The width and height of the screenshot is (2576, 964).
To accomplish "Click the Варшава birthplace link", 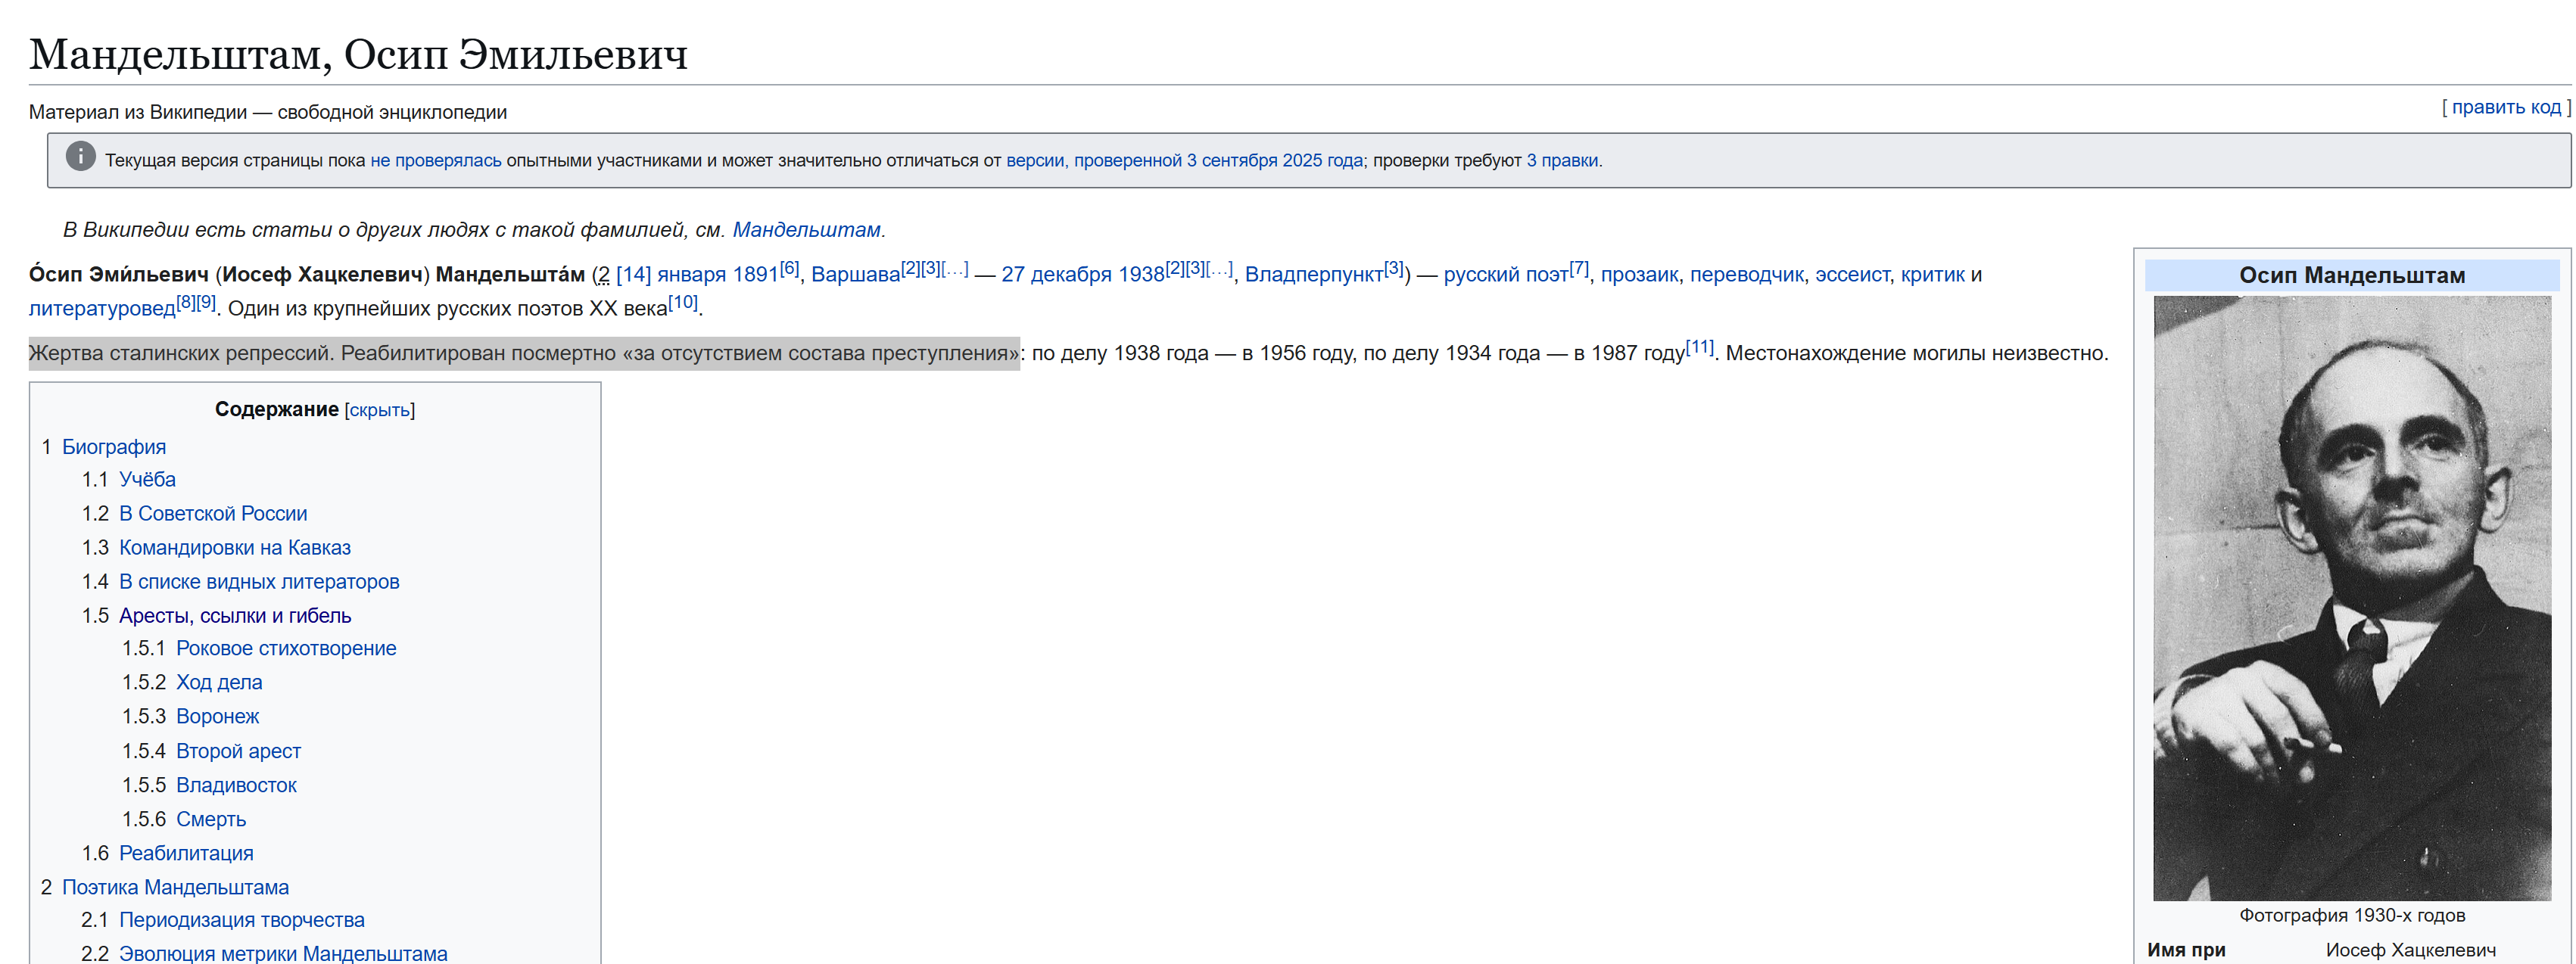I will pos(855,275).
